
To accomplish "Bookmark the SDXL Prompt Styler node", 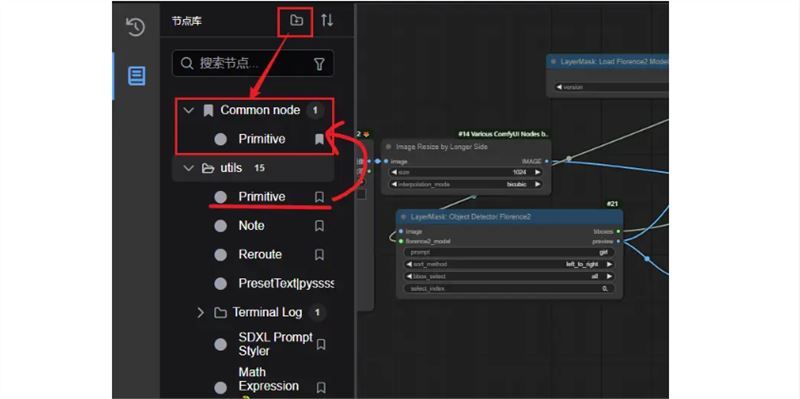I will (x=320, y=344).
